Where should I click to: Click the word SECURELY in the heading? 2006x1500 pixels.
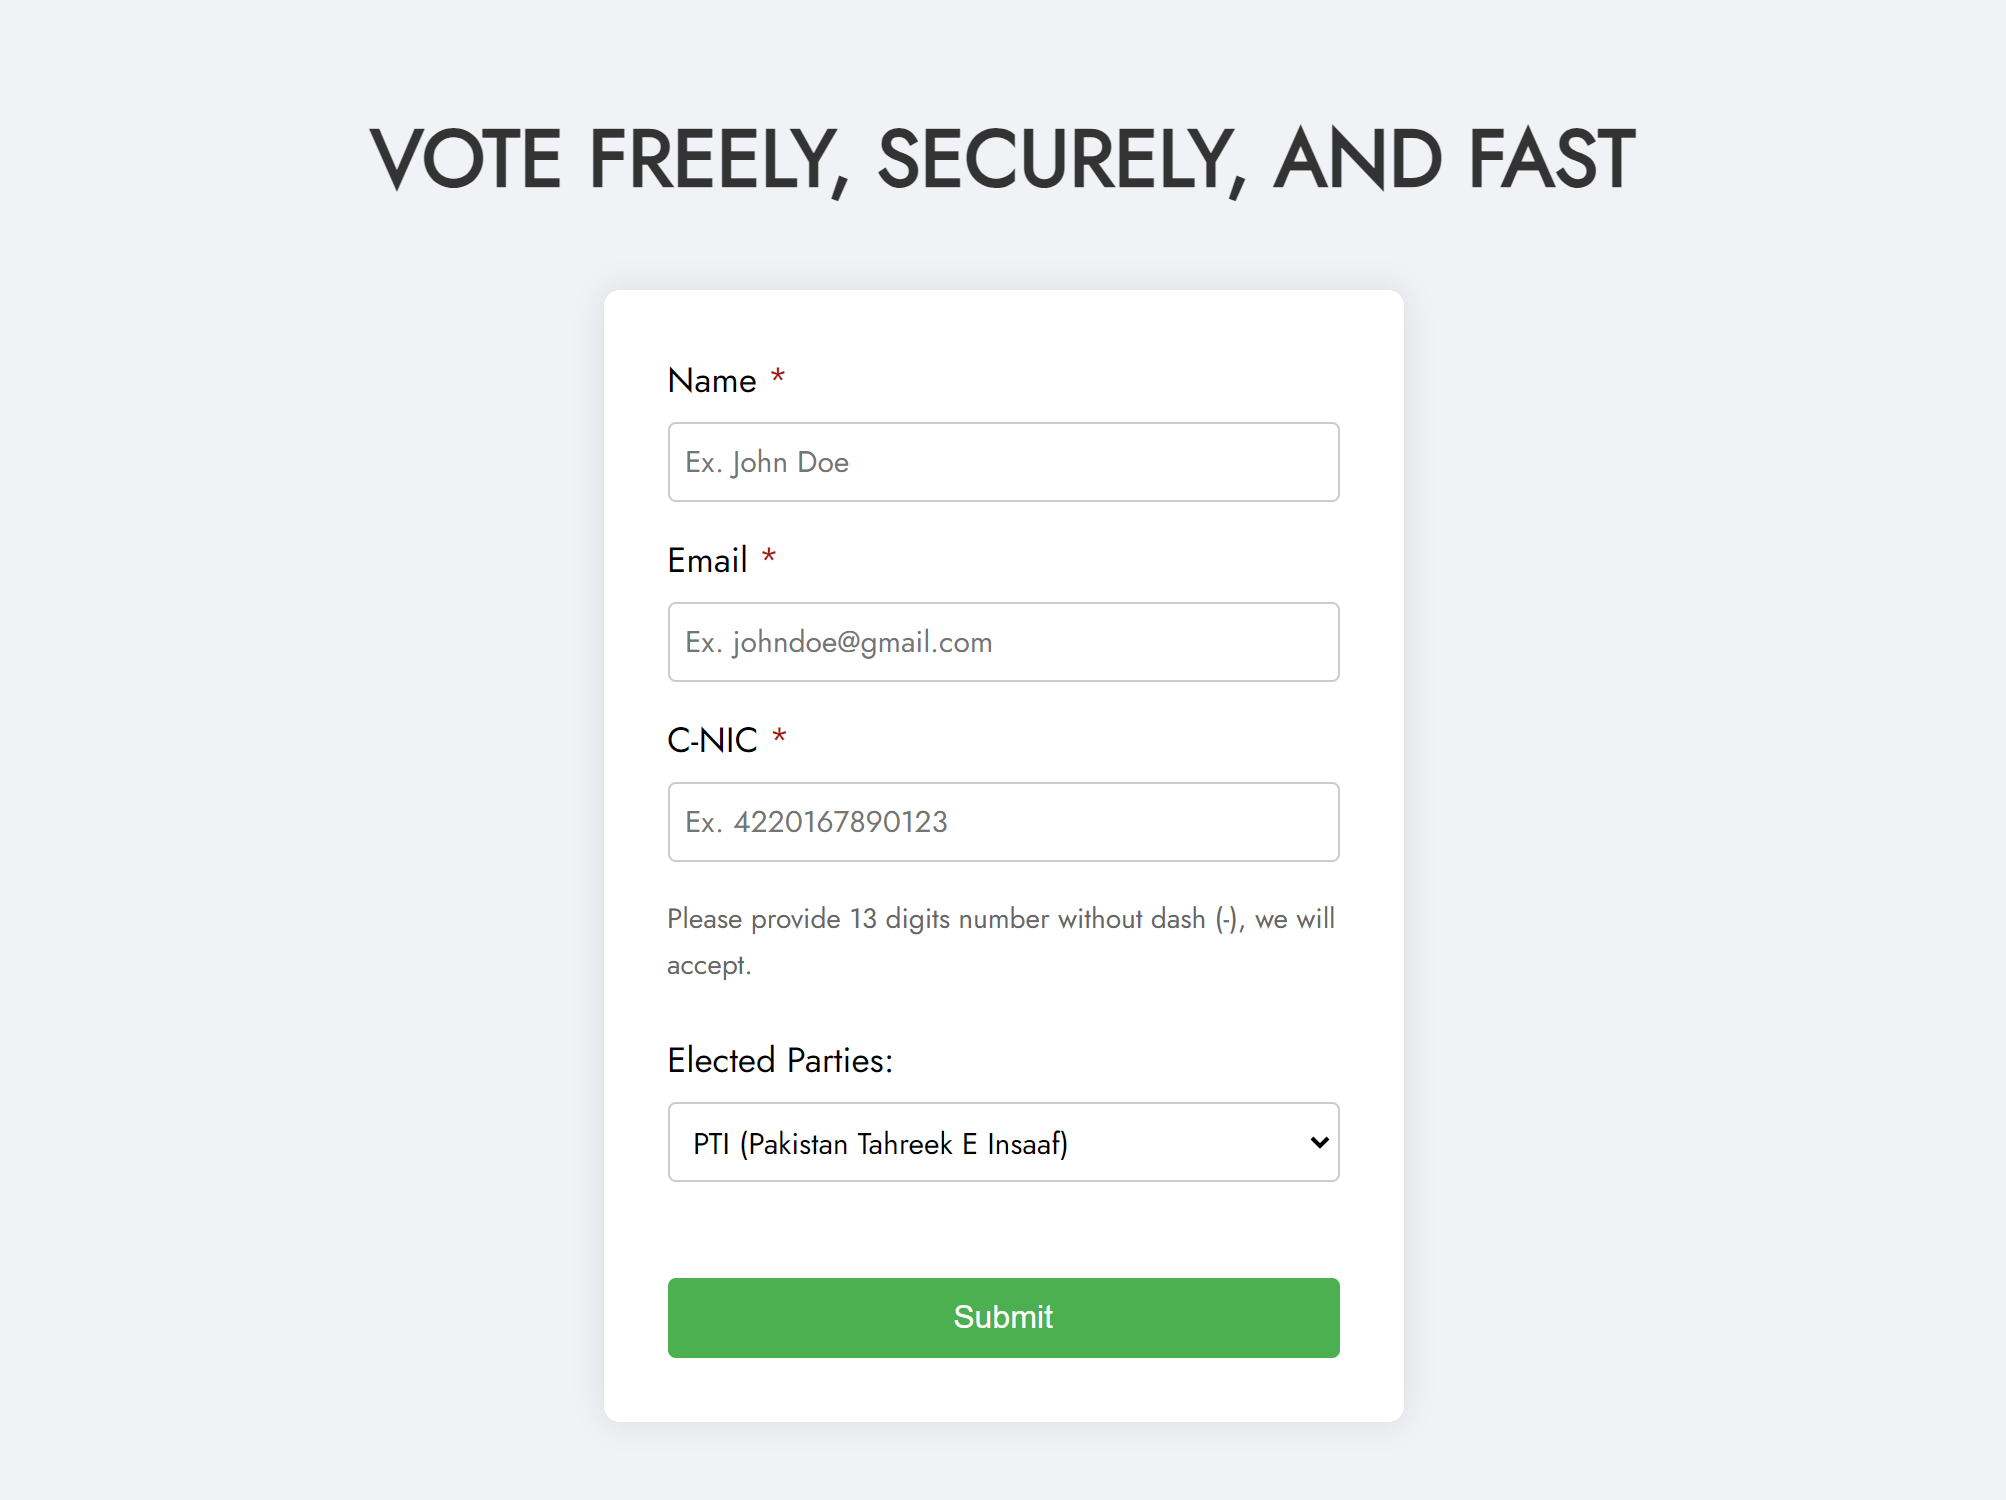click(1062, 160)
